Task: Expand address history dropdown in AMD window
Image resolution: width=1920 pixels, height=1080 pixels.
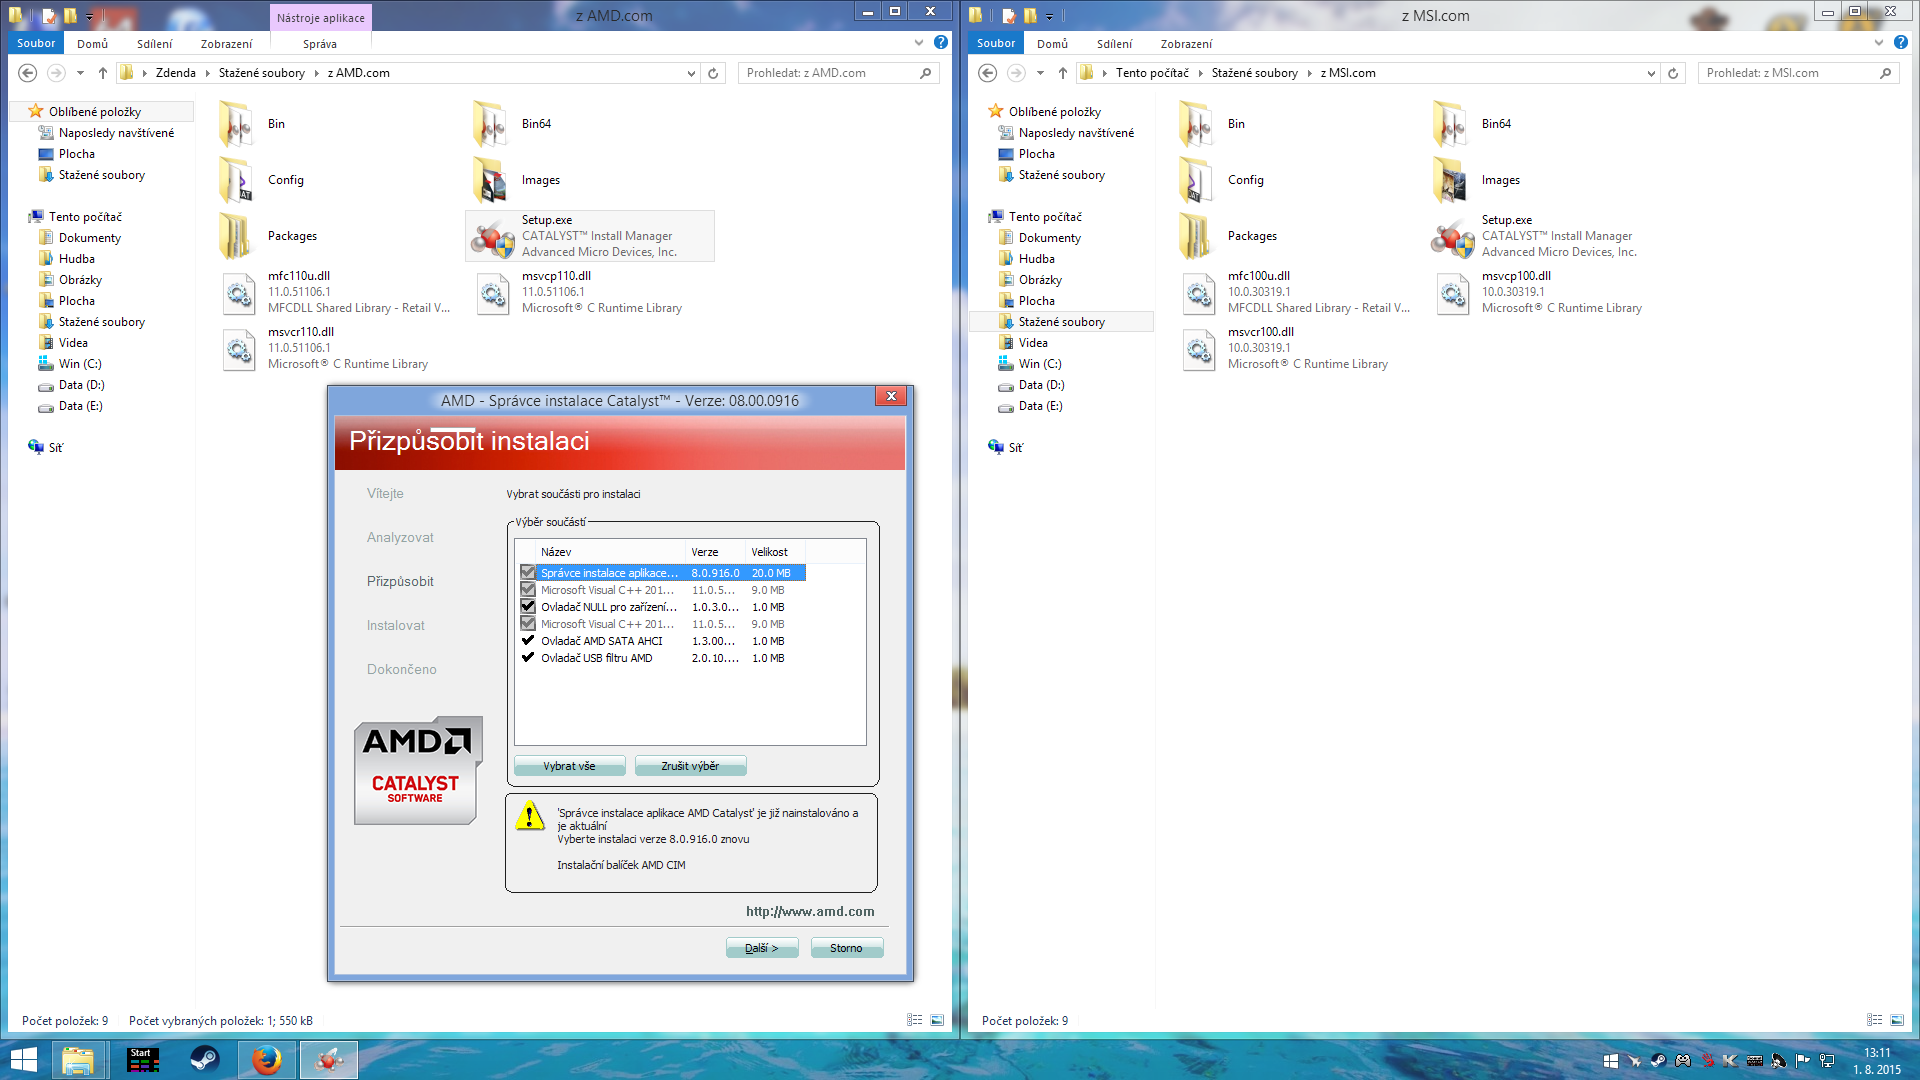Action: pyautogui.click(x=691, y=73)
